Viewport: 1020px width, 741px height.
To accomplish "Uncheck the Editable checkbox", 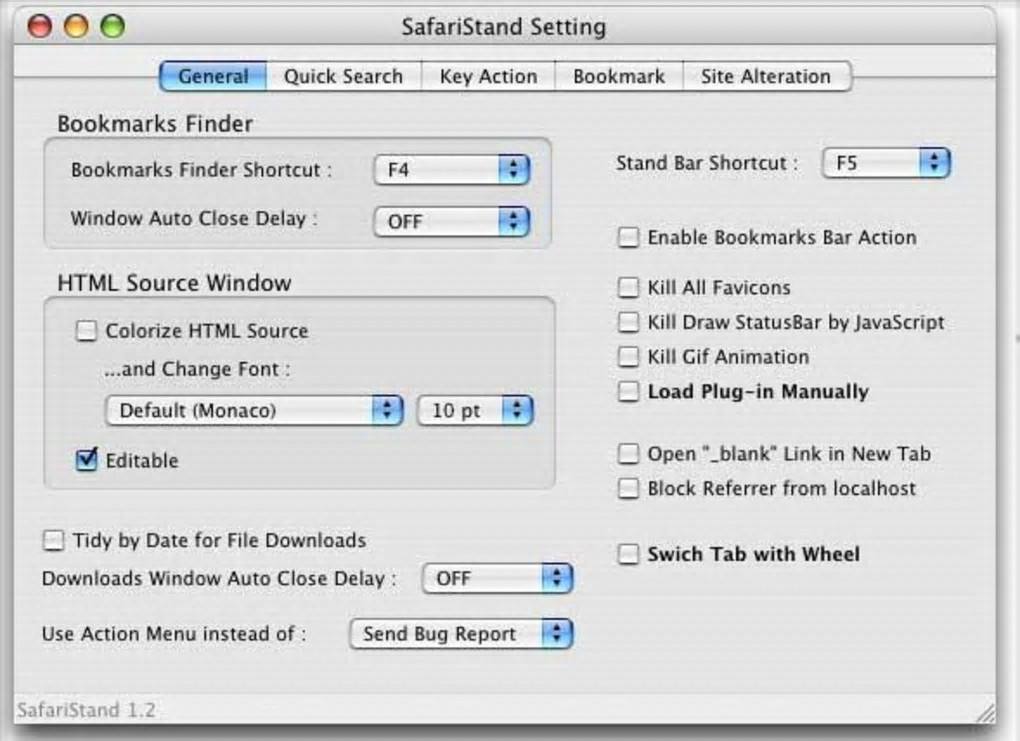I will coord(88,461).
